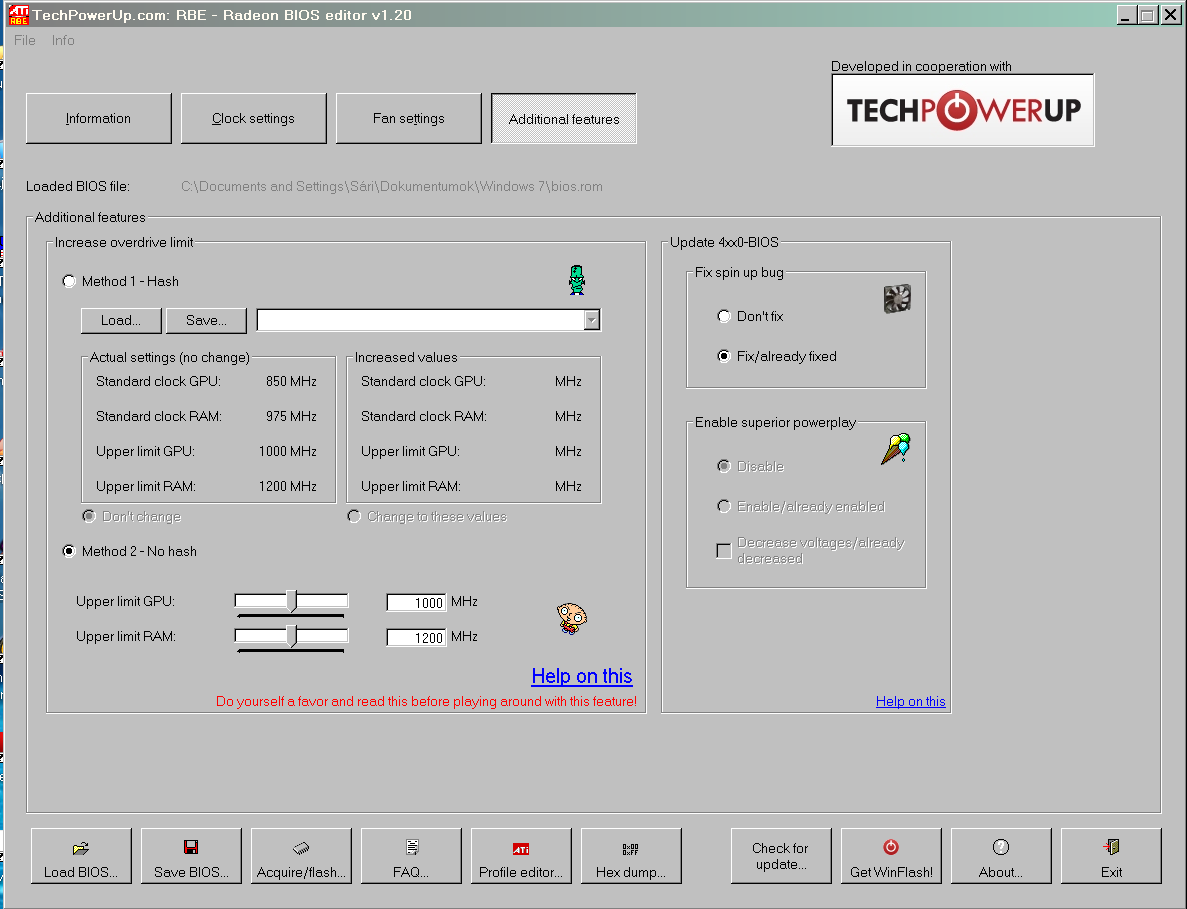1187x909 pixels.
Task: Select Method 1 - Hash radio button
Action: (x=69, y=282)
